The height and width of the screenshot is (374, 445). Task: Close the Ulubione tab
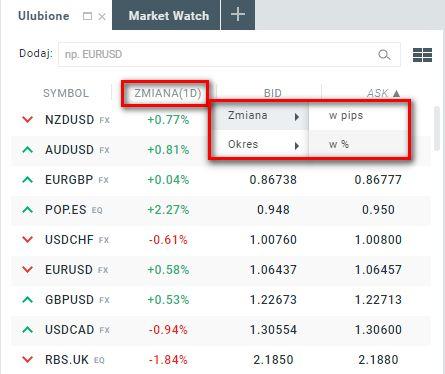102,16
